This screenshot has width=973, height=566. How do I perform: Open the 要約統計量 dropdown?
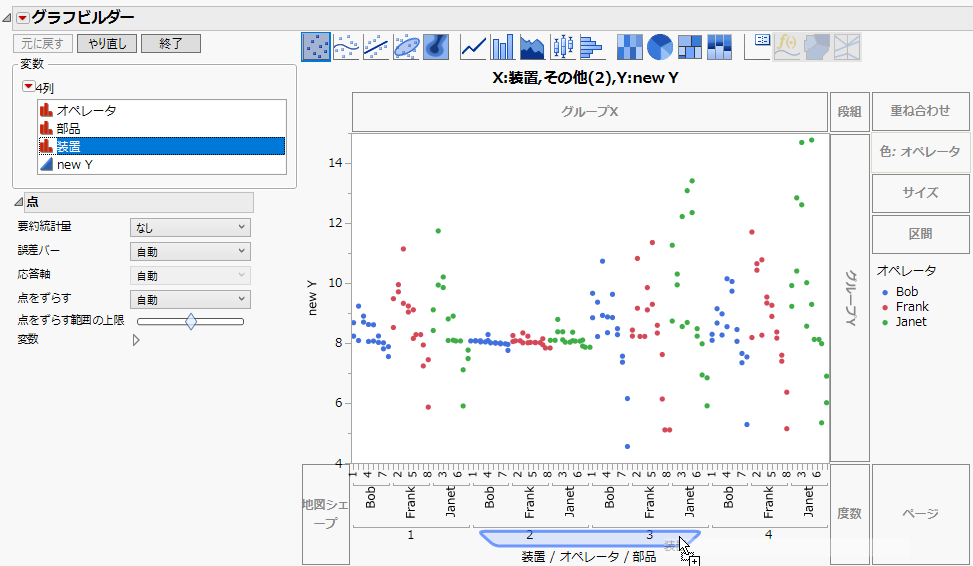(x=190, y=228)
